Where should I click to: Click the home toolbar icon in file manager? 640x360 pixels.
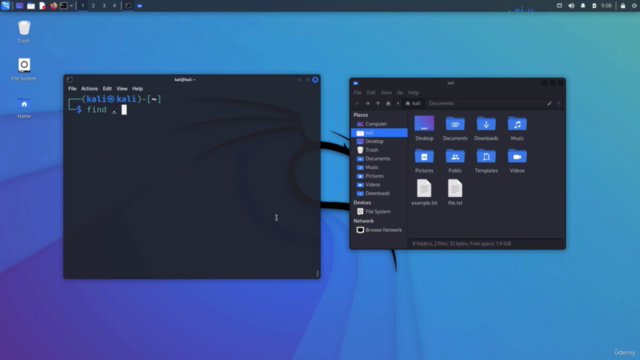pos(388,104)
